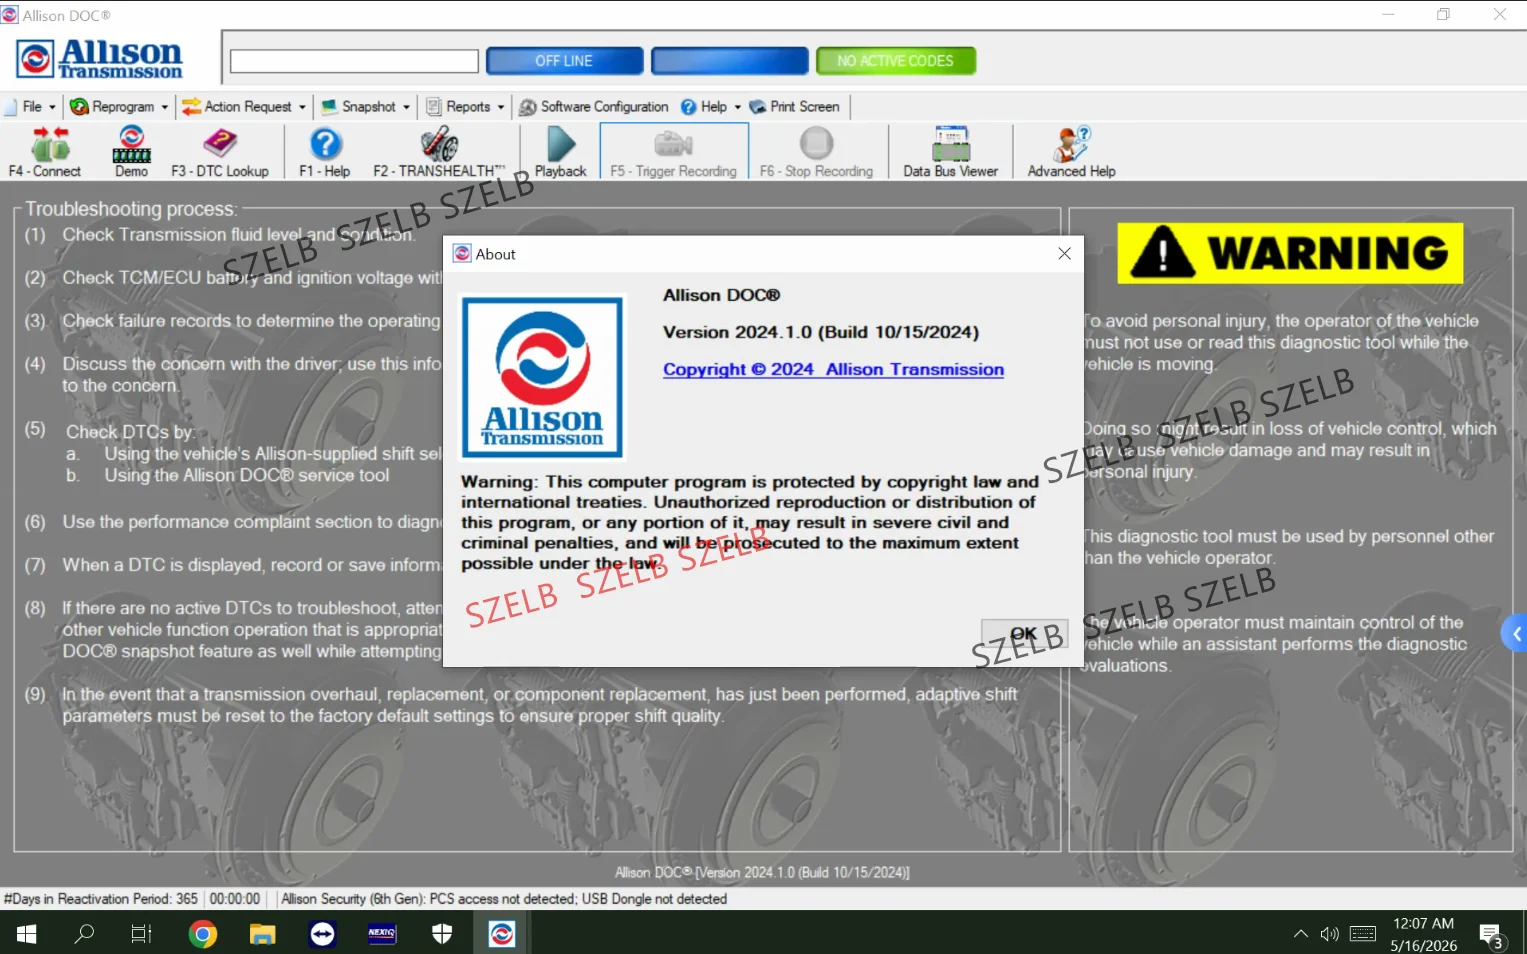The height and width of the screenshot is (954, 1527).
Task: Expand the blue side panel arrow
Action: tap(1515, 634)
